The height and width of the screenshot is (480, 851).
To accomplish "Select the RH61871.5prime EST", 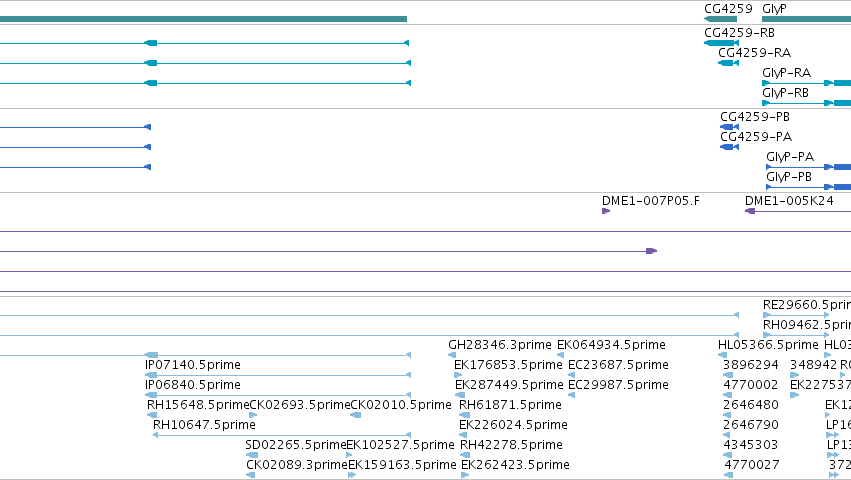I will click(x=465, y=415).
